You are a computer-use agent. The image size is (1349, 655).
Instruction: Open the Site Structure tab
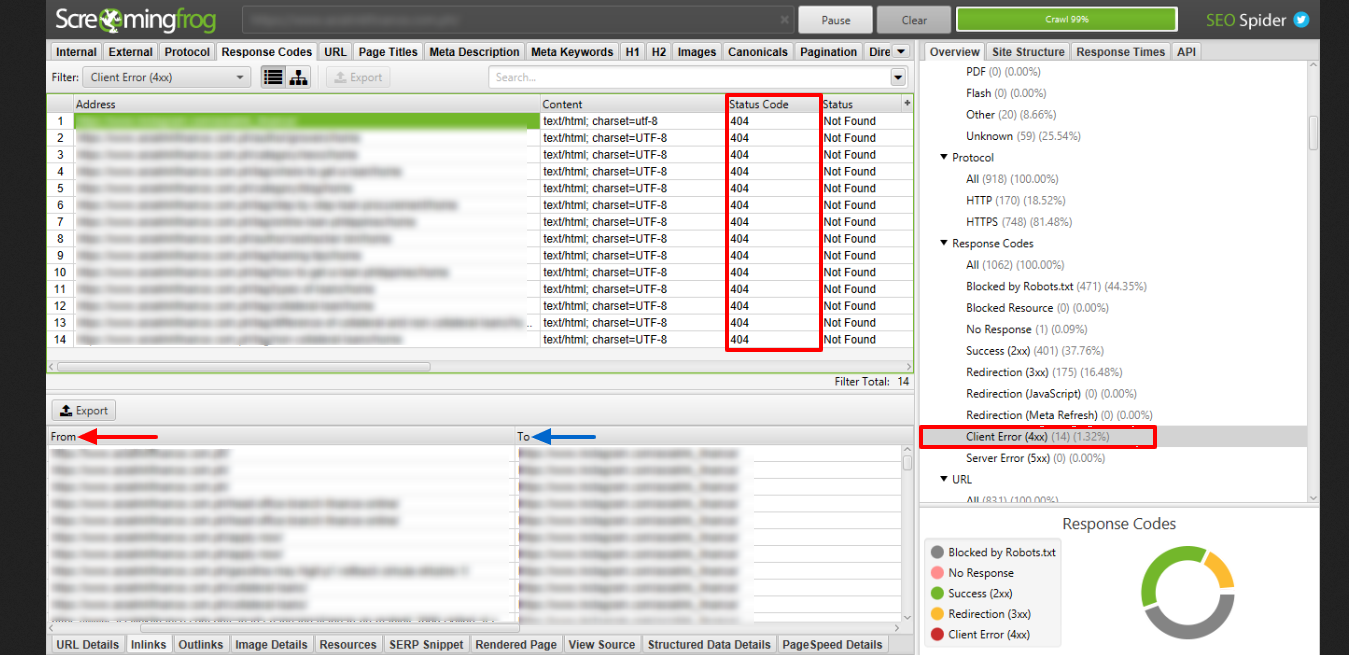point(1028,52)
